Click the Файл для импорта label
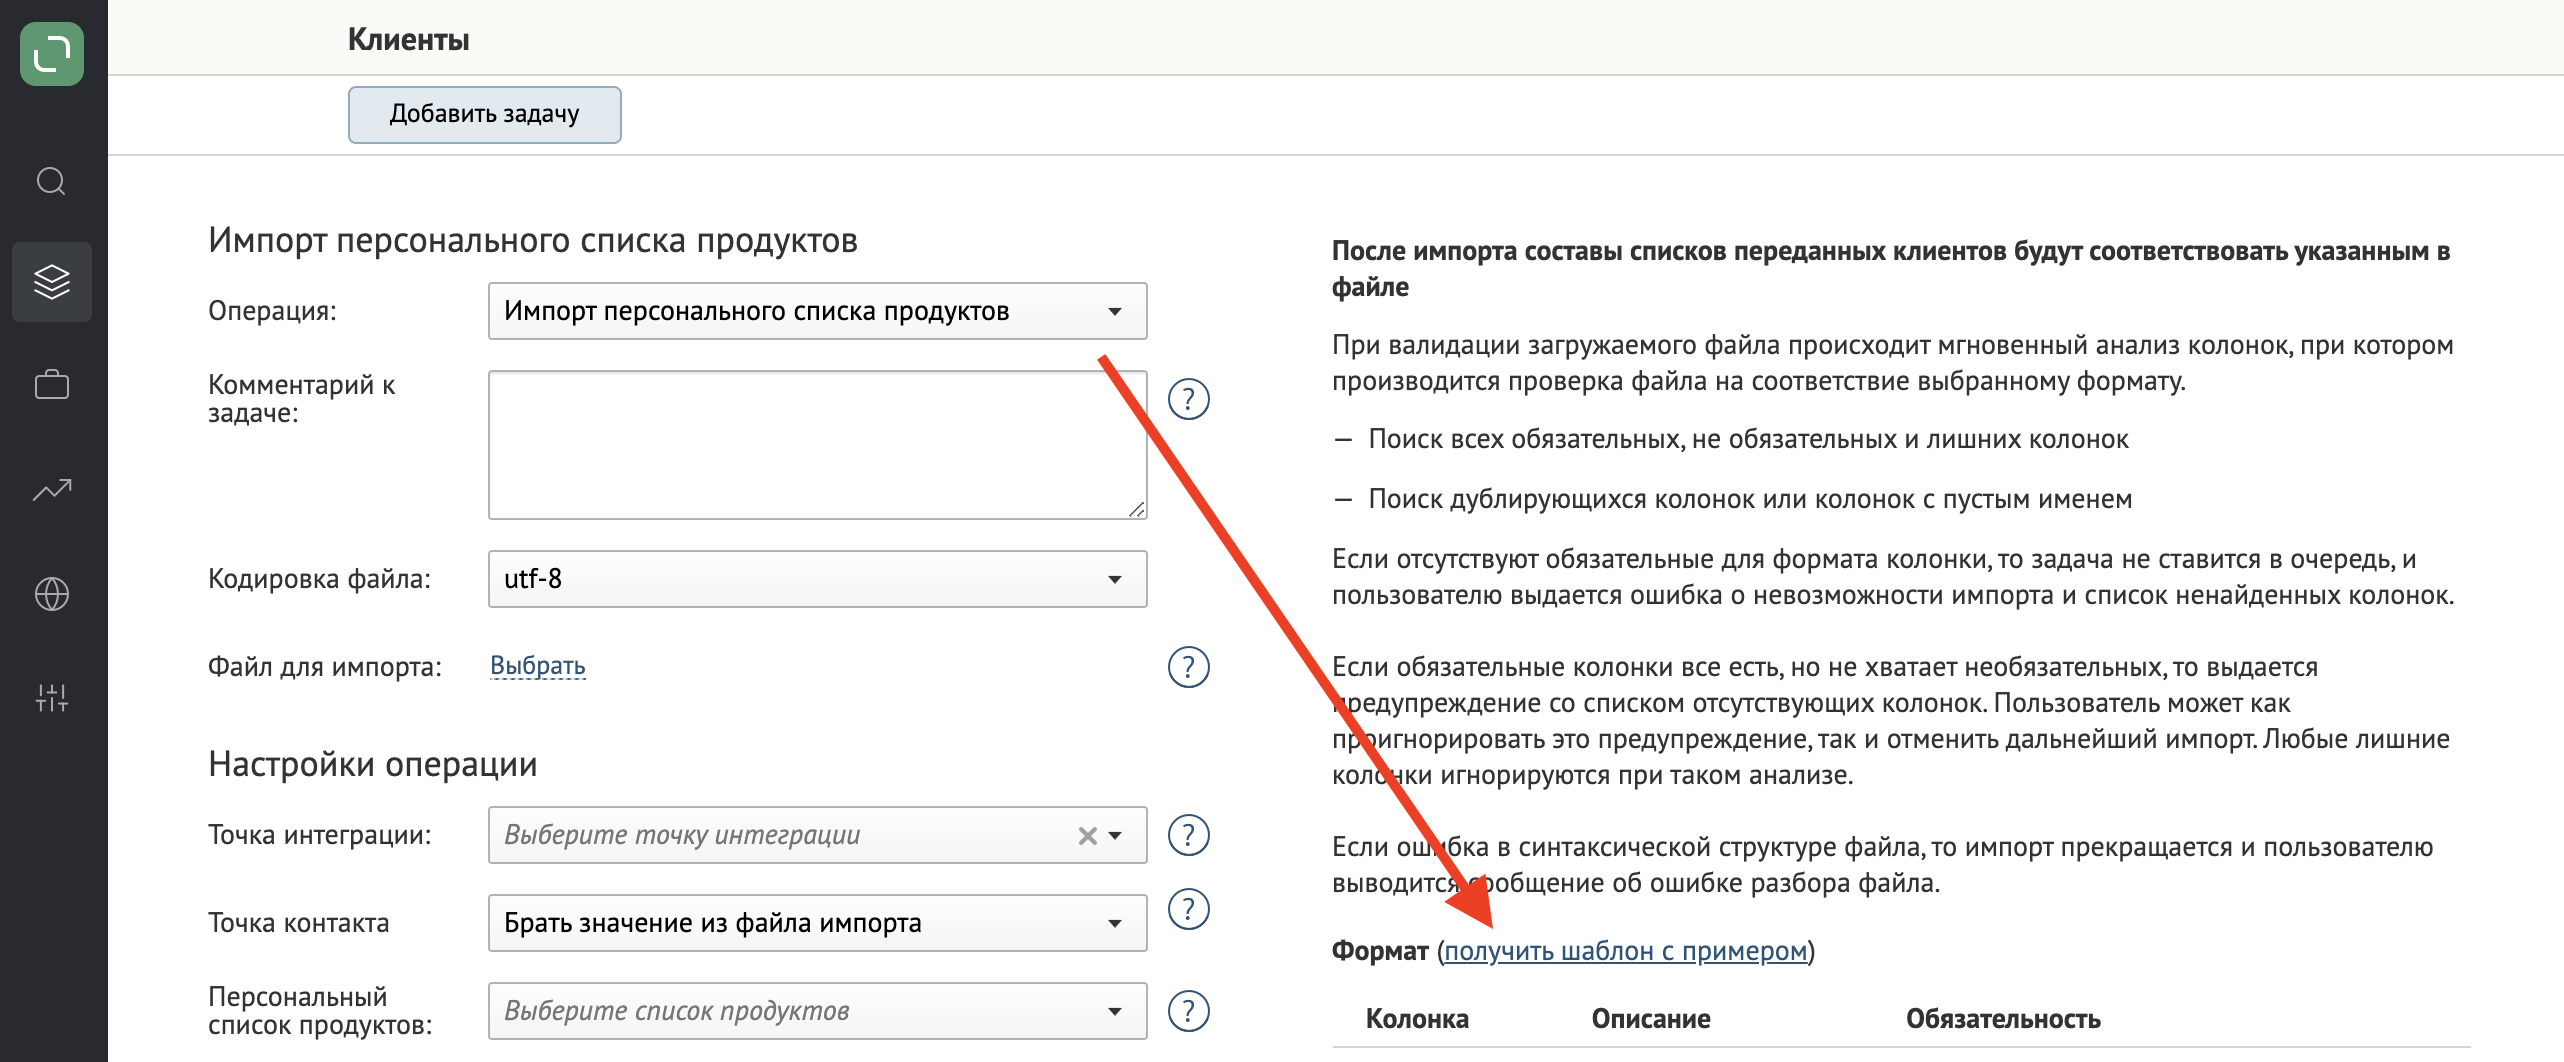The height and width of the screenshot is (1062, 2564). [x=325, y=667]
